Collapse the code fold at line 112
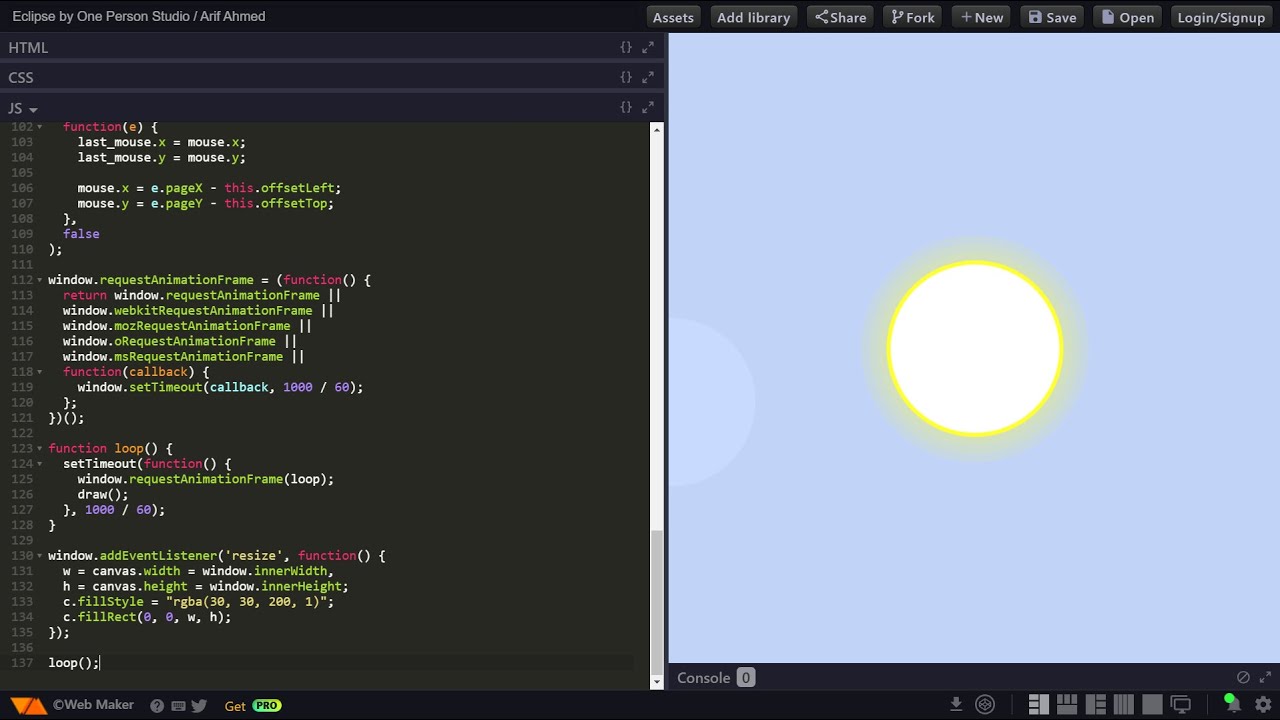Image resolution: width=1280 pixels, height=720 pixels. (40, 280)
